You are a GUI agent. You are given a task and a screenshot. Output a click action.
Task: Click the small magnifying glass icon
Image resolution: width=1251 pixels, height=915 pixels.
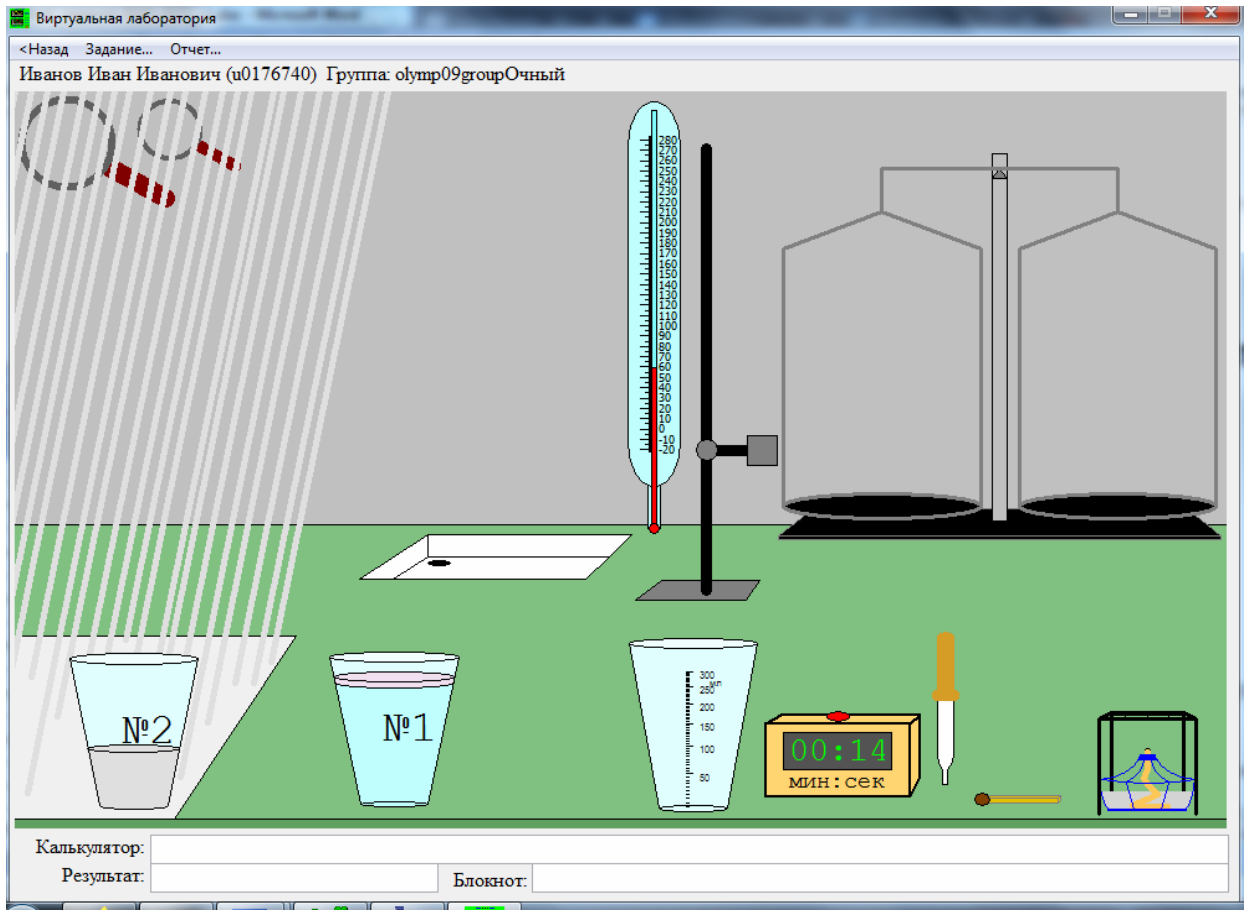coord(188,136)
